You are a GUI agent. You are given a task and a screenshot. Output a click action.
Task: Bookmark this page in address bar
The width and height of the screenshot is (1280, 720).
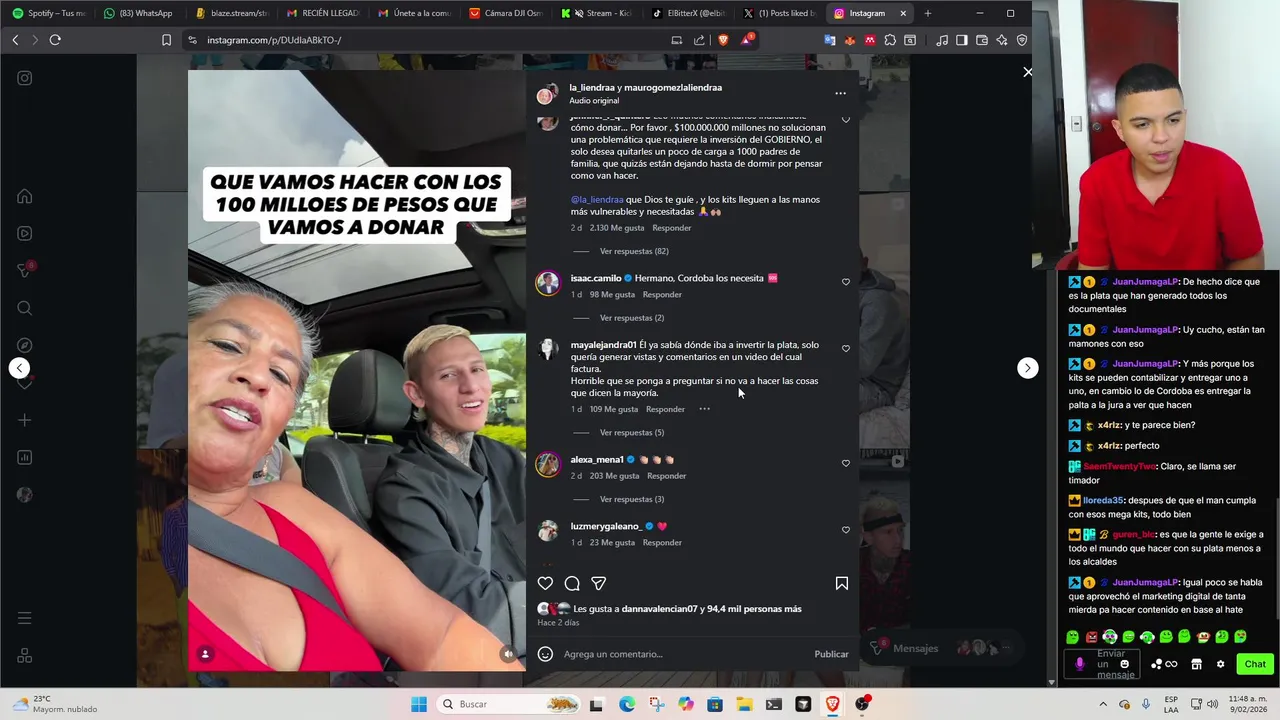(166, 40)
